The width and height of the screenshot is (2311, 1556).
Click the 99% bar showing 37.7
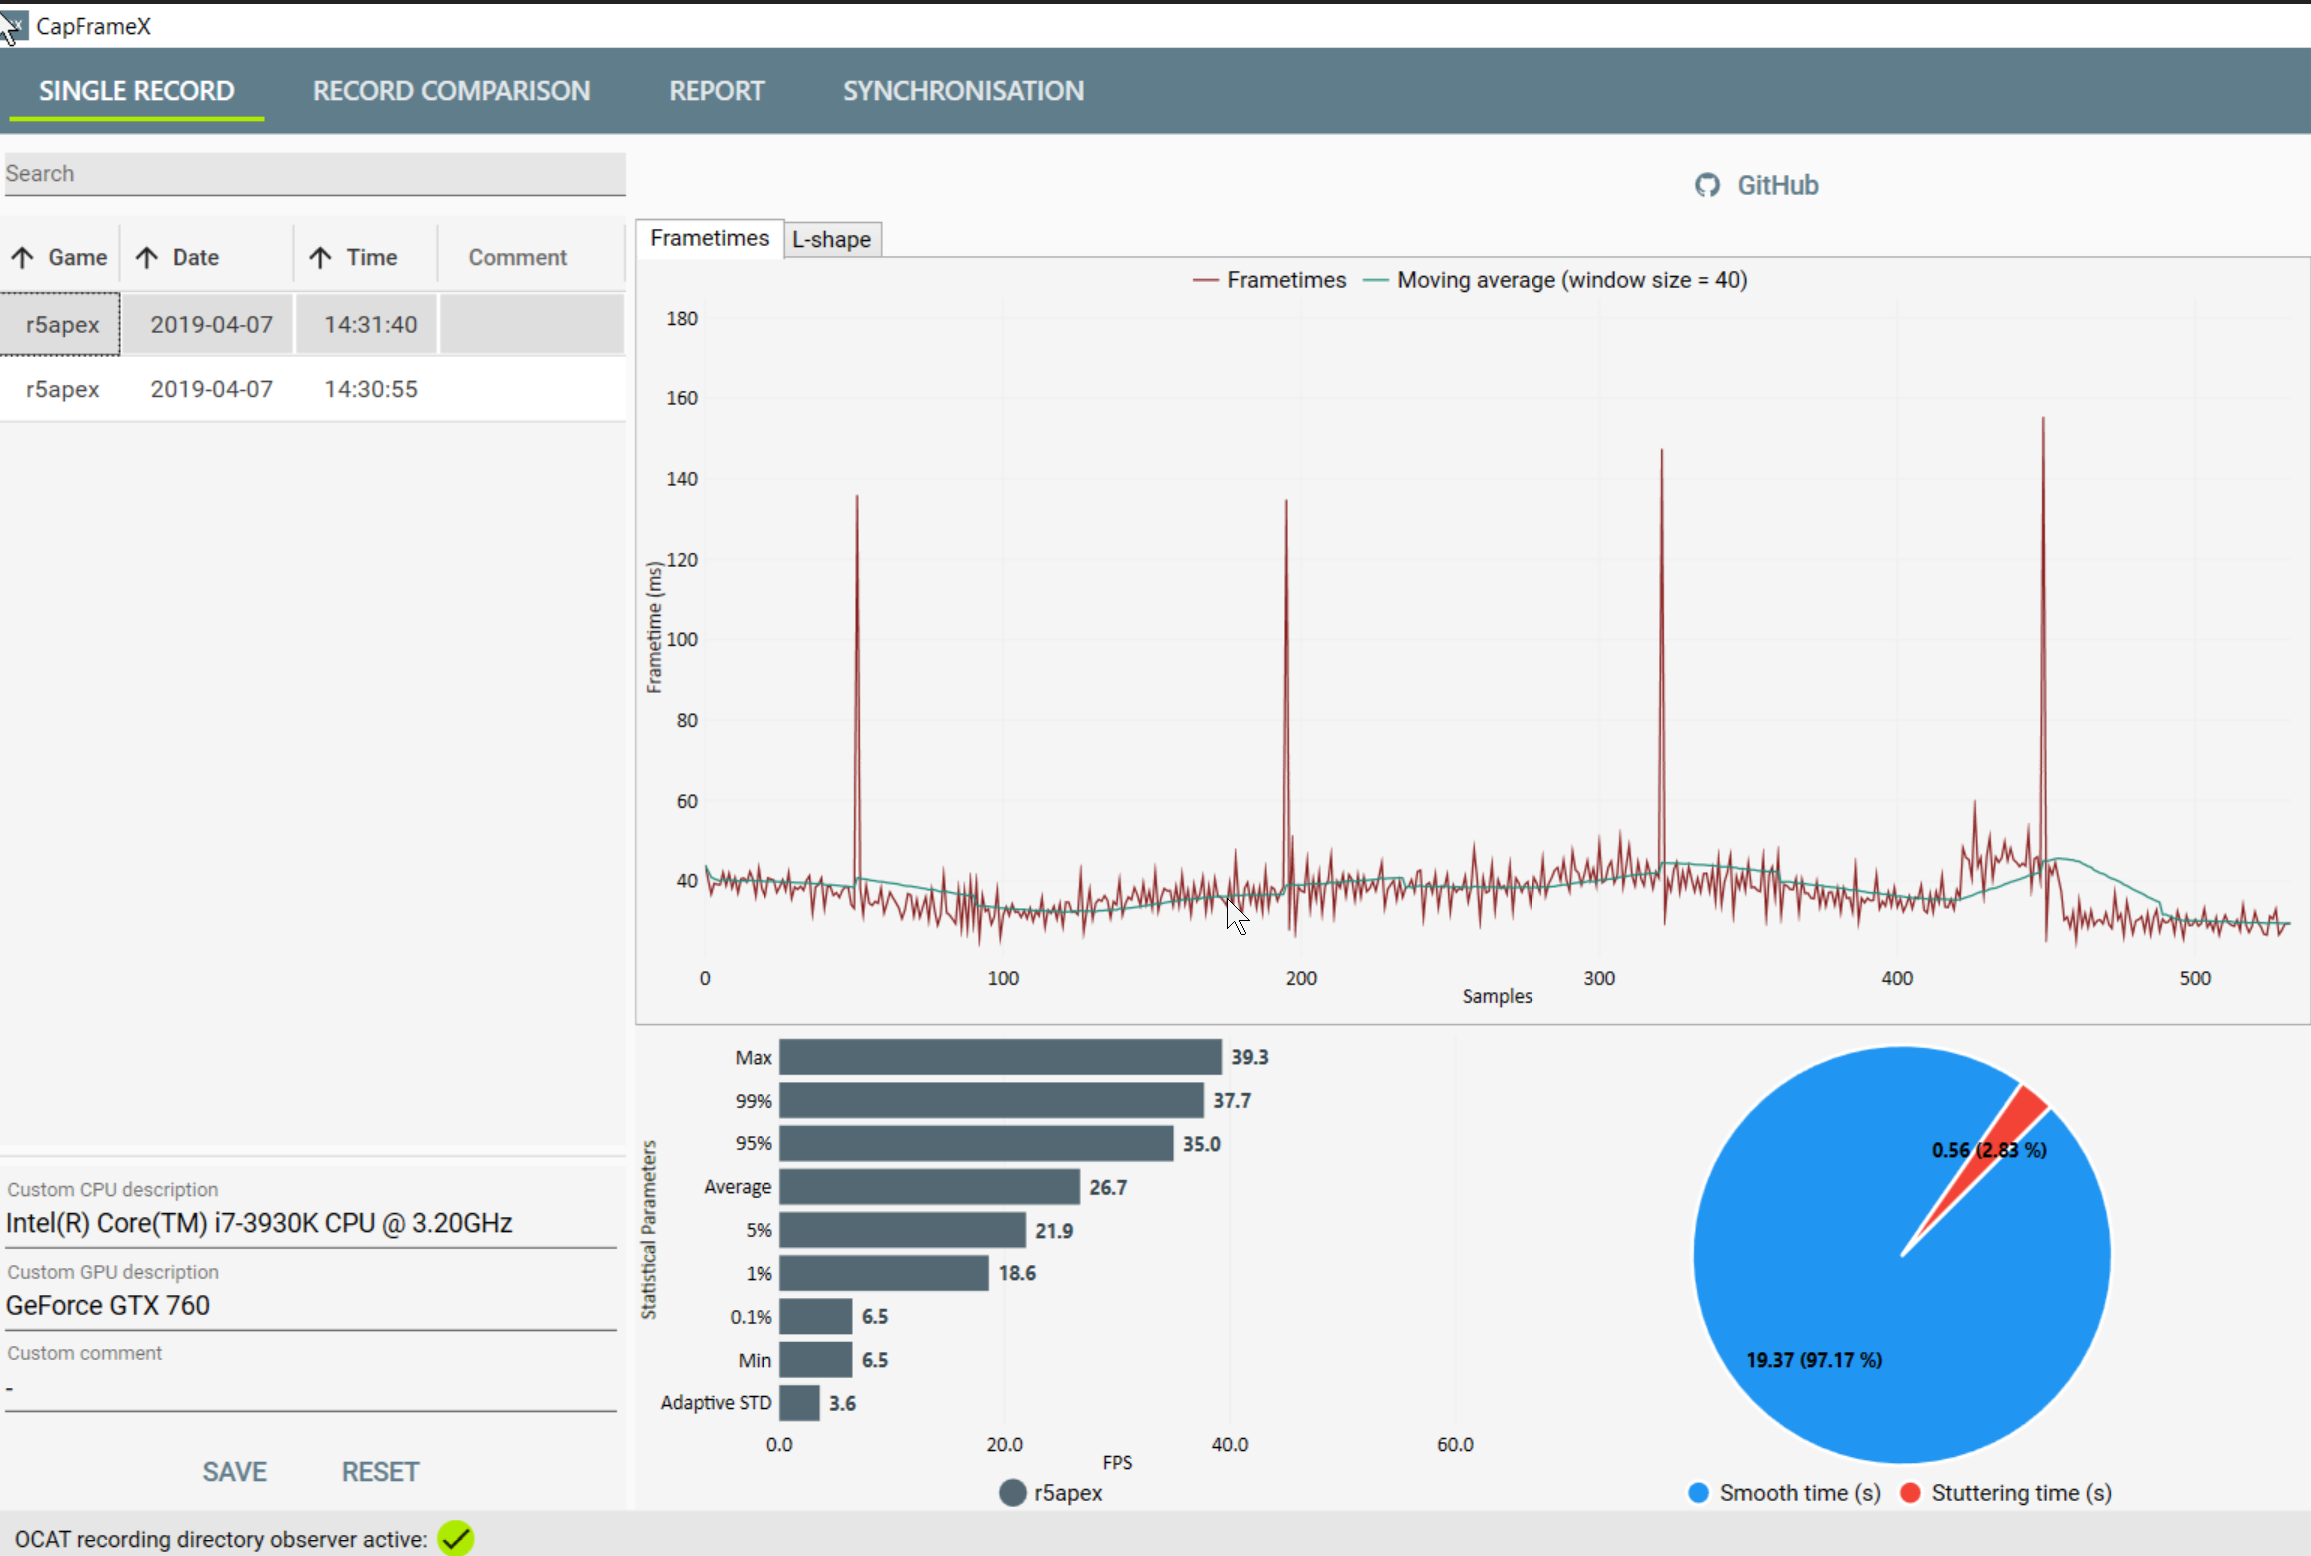(x=991, y=1100)
